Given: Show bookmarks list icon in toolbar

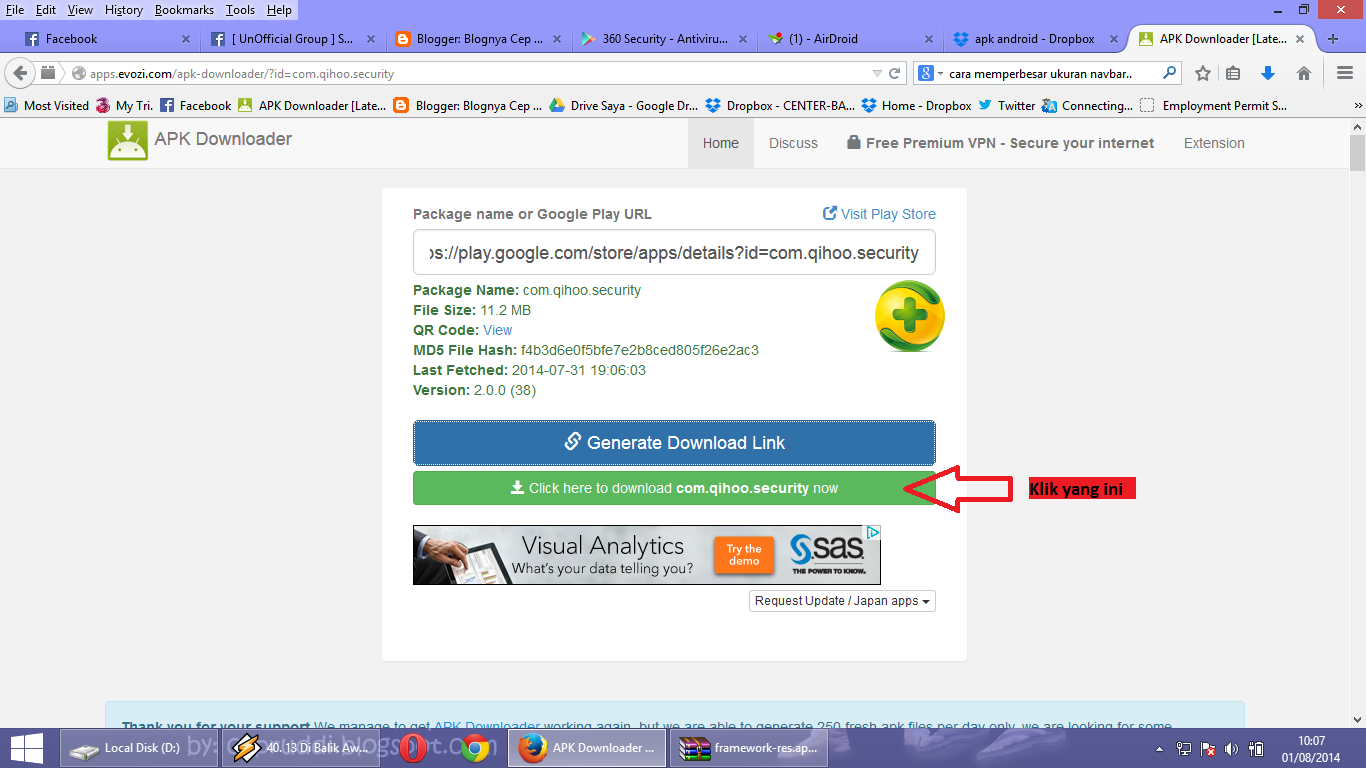Looking at the screenshot, I should (1233, 73).
